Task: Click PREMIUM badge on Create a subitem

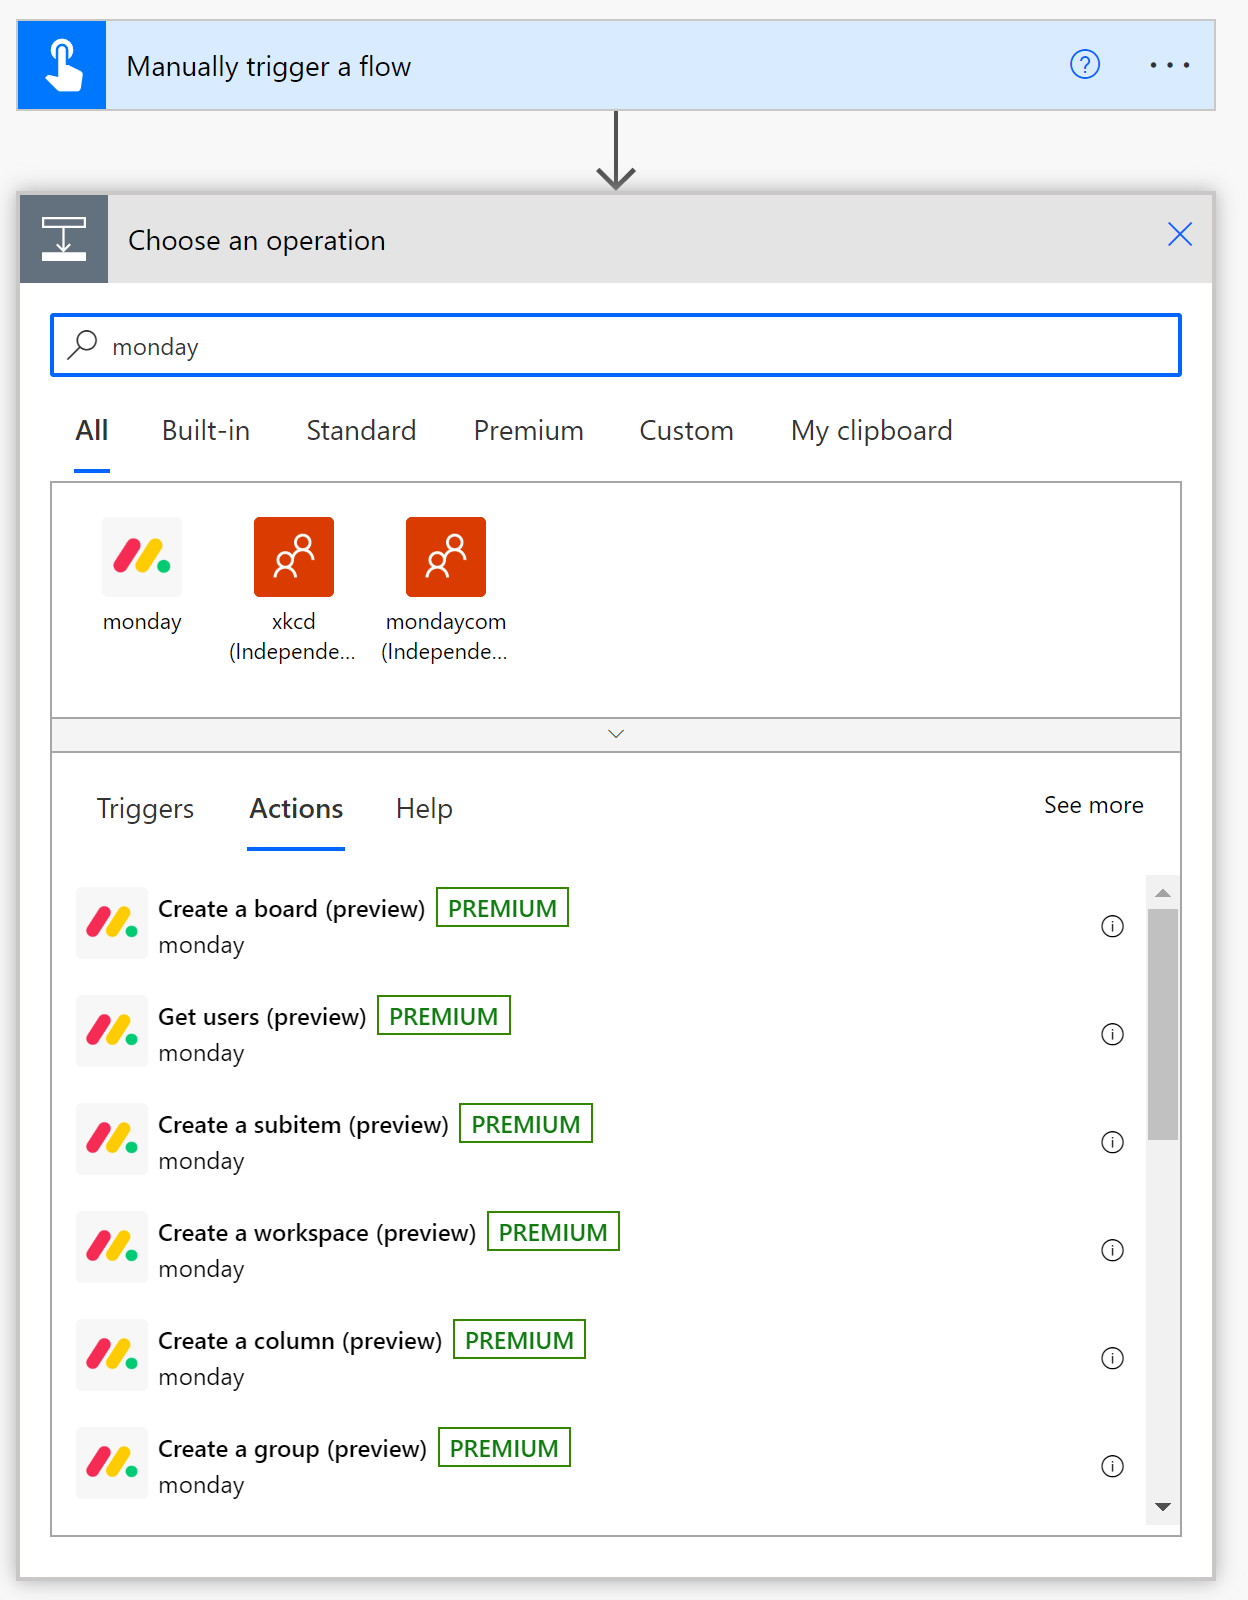Action: 526,1124
